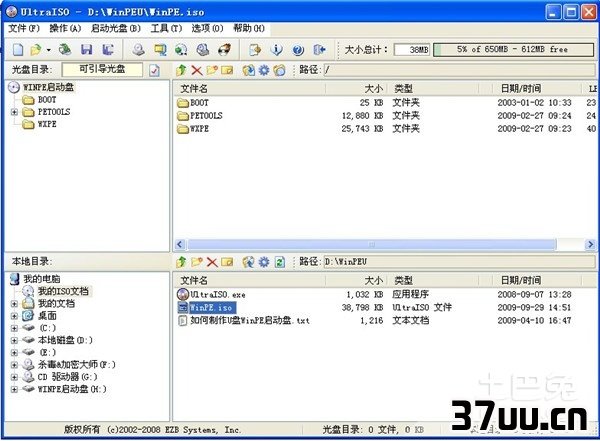
Task: Select WinPE.iso in the local file list
Action: pyautogui.click(x=211, y=307)
